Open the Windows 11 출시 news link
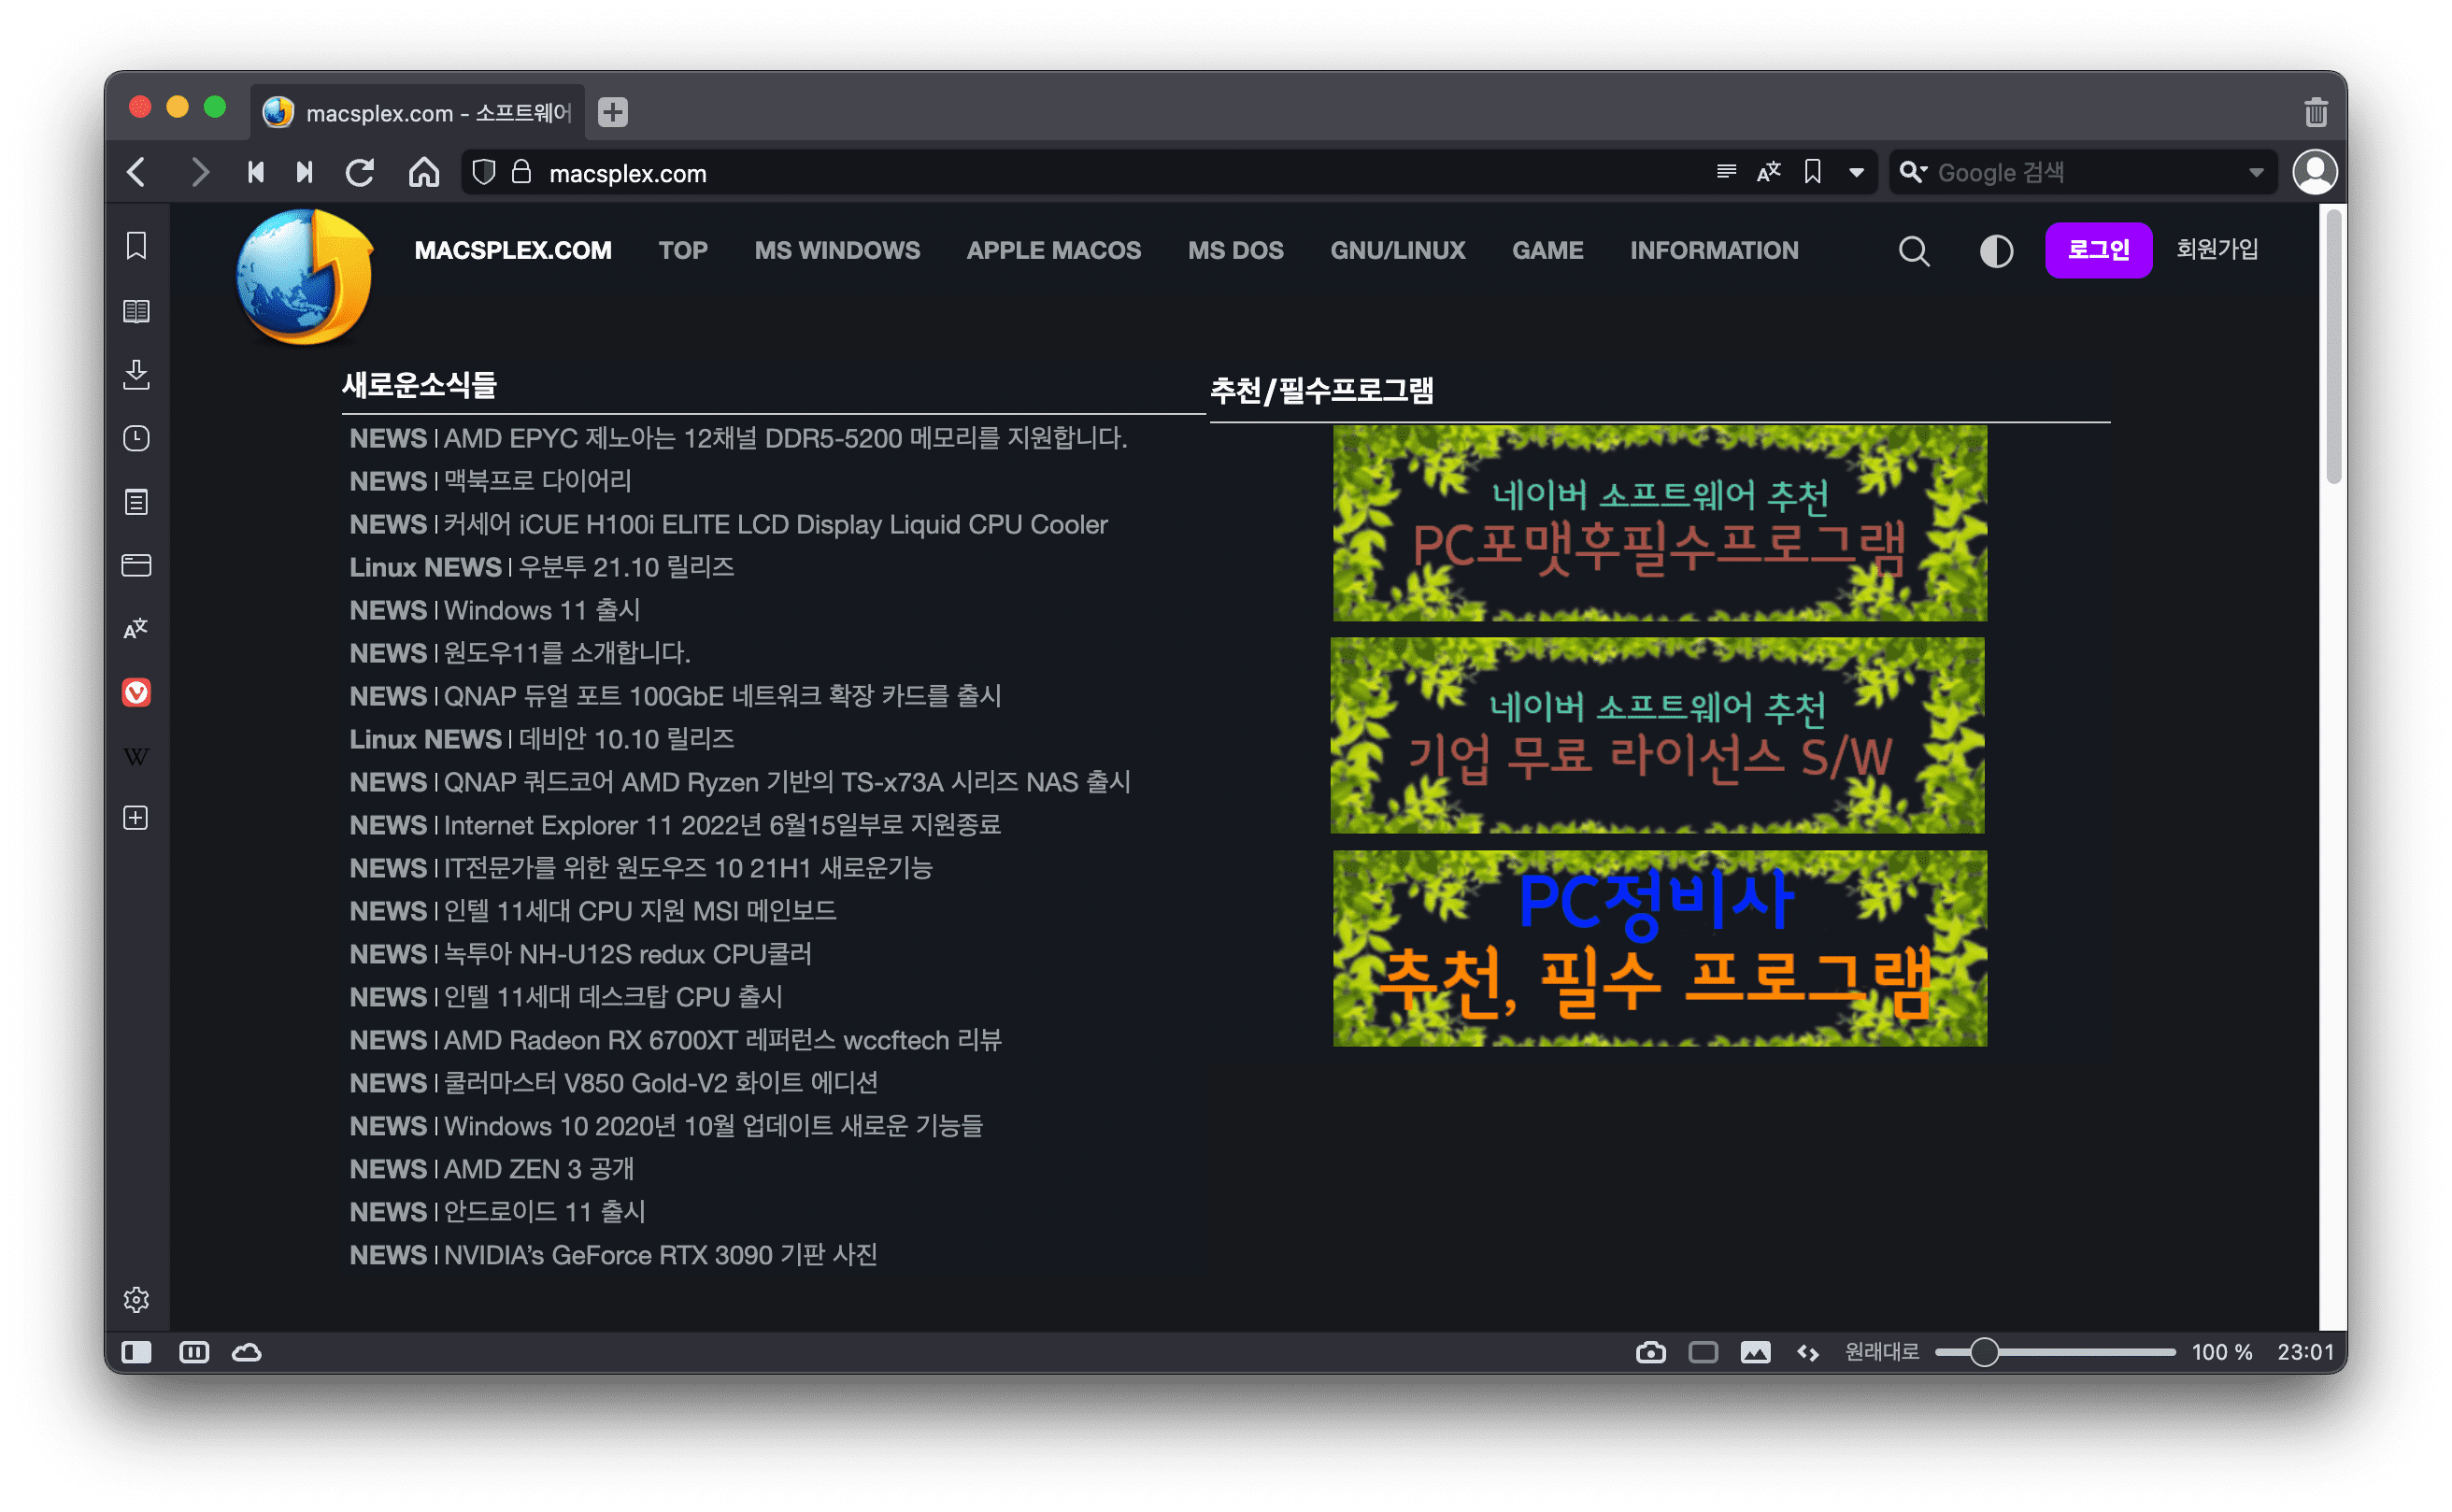2452x1512 pixels. [542, 610]
